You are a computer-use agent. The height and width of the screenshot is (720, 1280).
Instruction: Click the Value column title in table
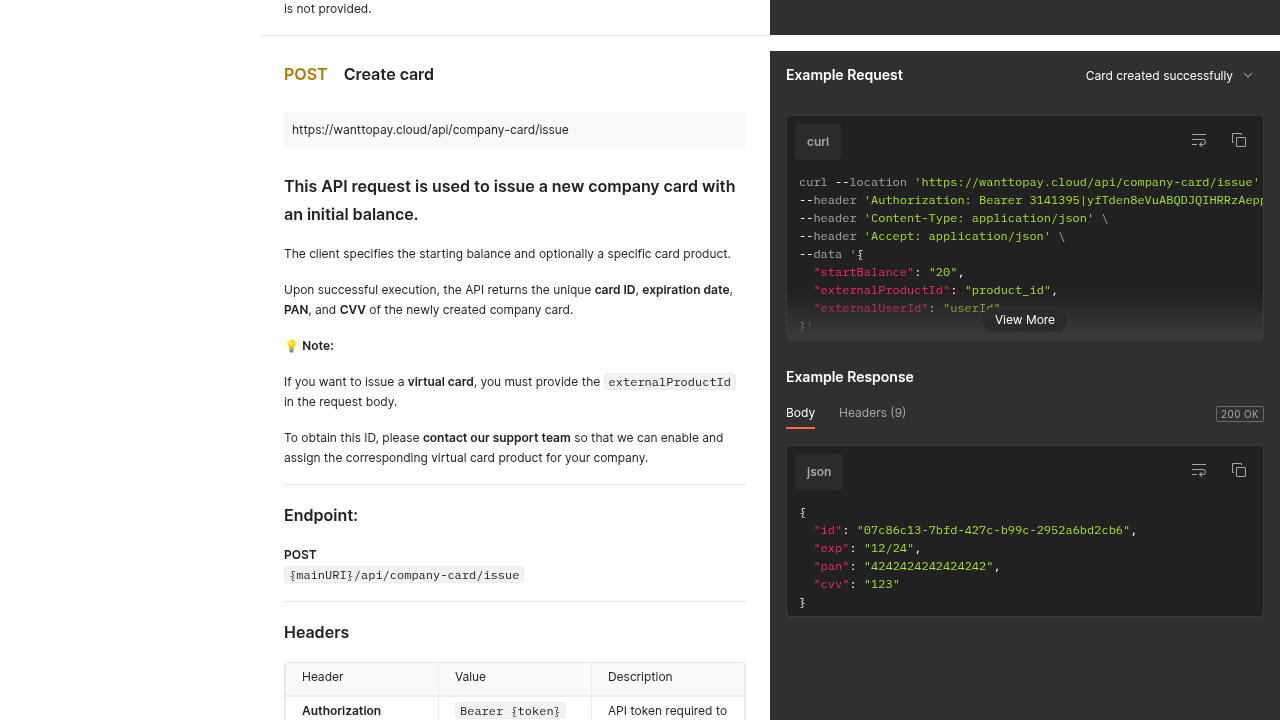[x=470, y=677]
